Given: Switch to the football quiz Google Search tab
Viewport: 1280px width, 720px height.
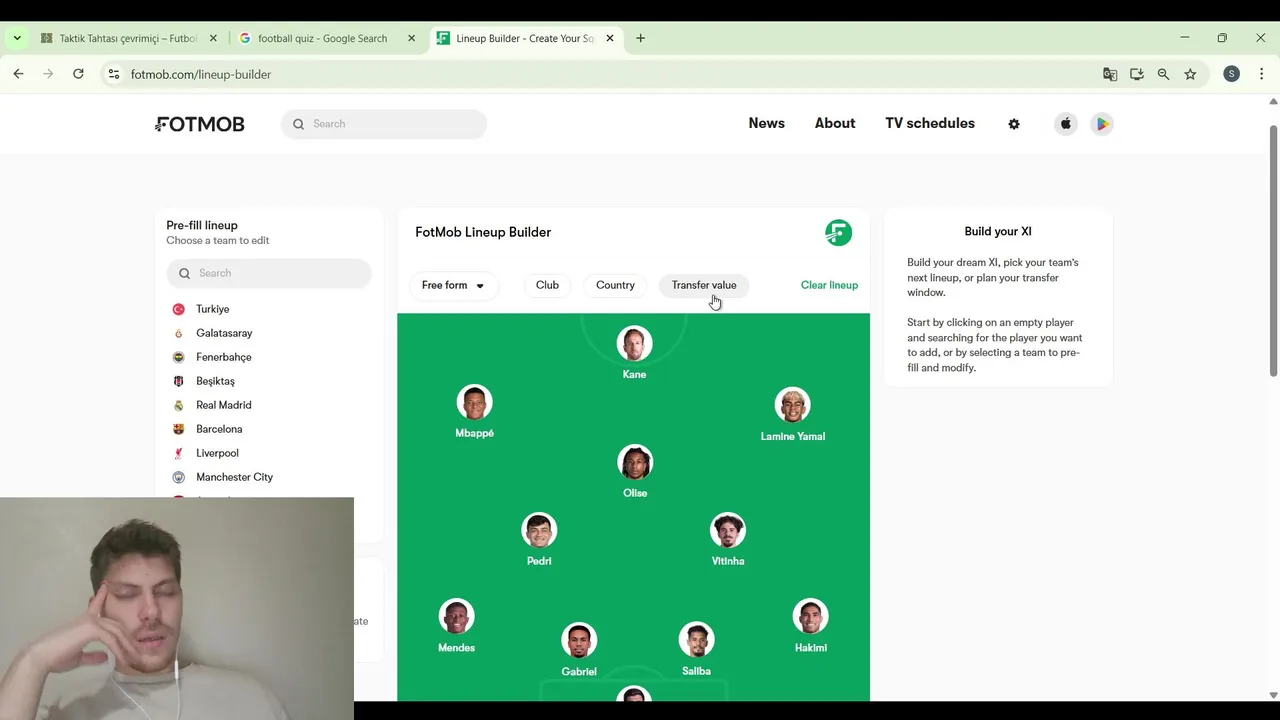Looking at the screenshot, I should [x=322, y=38].
